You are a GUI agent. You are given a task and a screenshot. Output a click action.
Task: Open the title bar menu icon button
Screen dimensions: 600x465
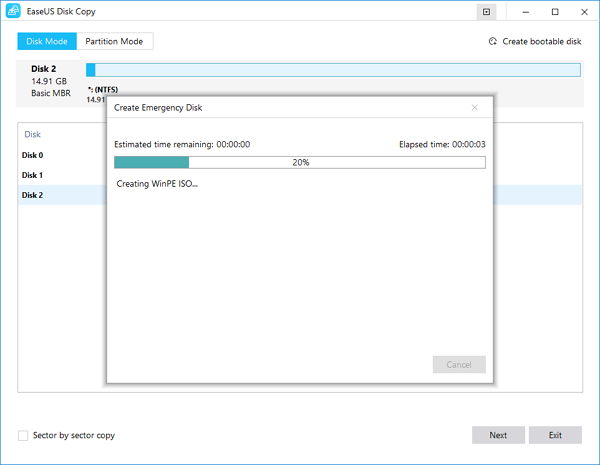tap(486, 12)
